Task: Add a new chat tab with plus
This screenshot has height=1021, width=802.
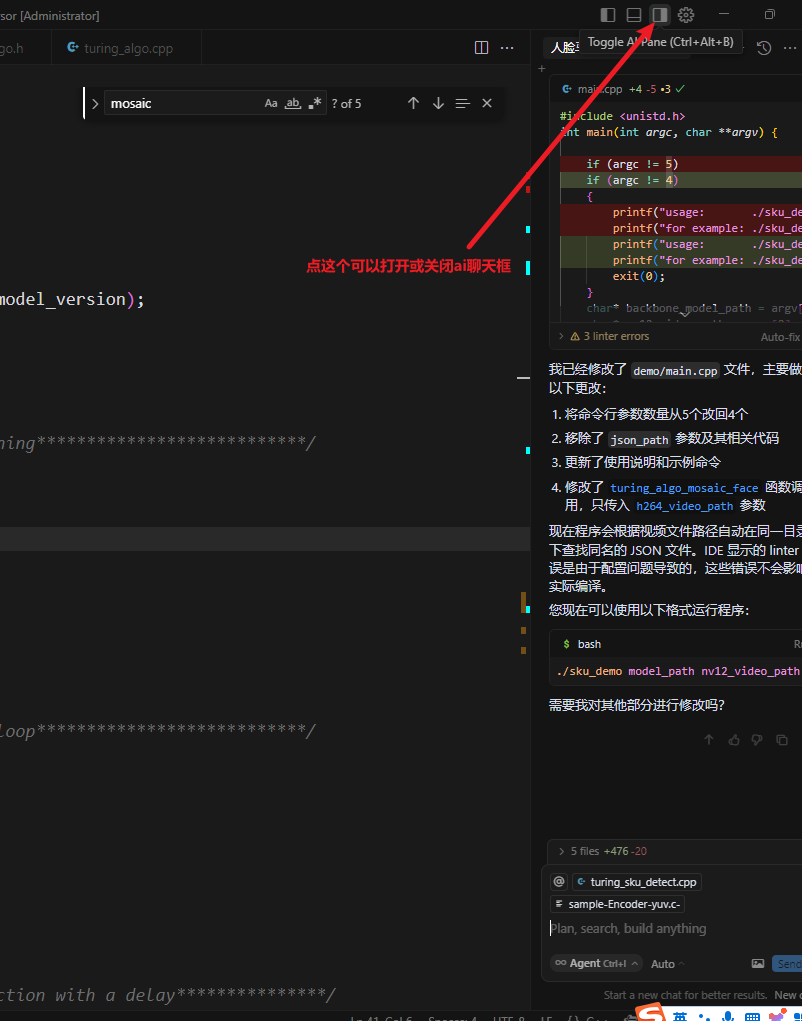Action: [541, 68]
